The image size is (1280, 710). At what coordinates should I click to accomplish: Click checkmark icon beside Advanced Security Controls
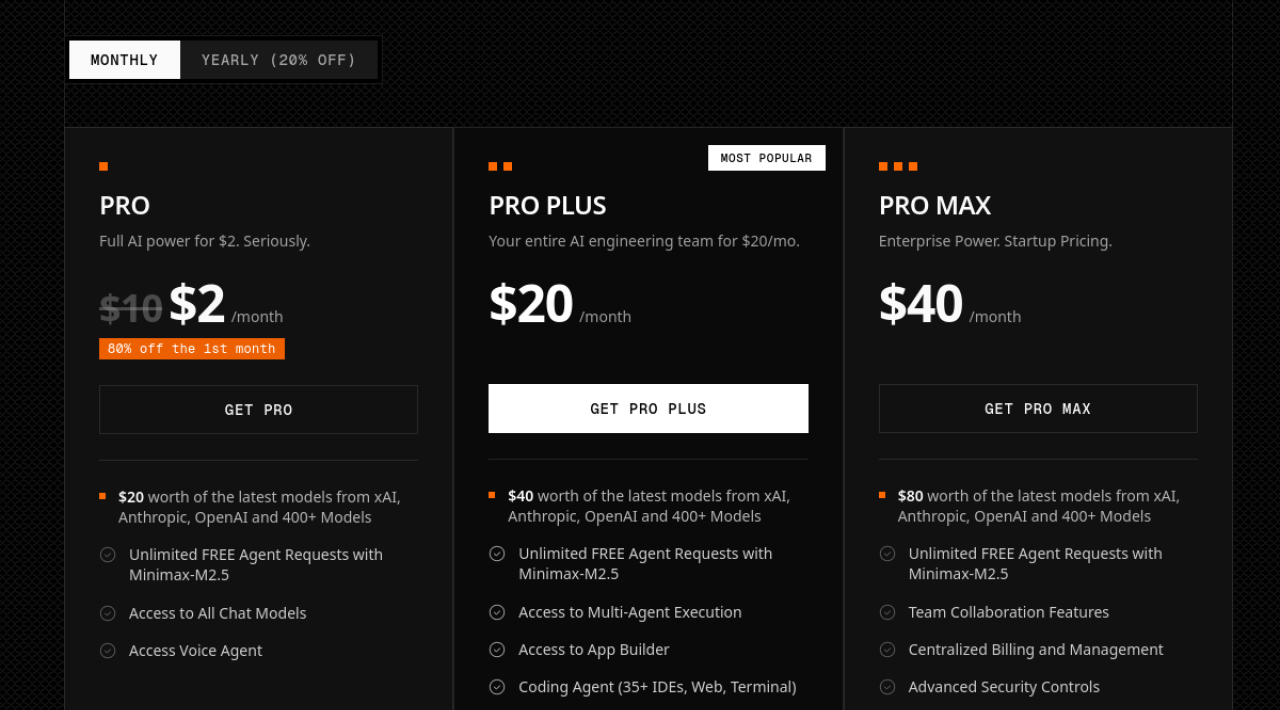[887, 687]
